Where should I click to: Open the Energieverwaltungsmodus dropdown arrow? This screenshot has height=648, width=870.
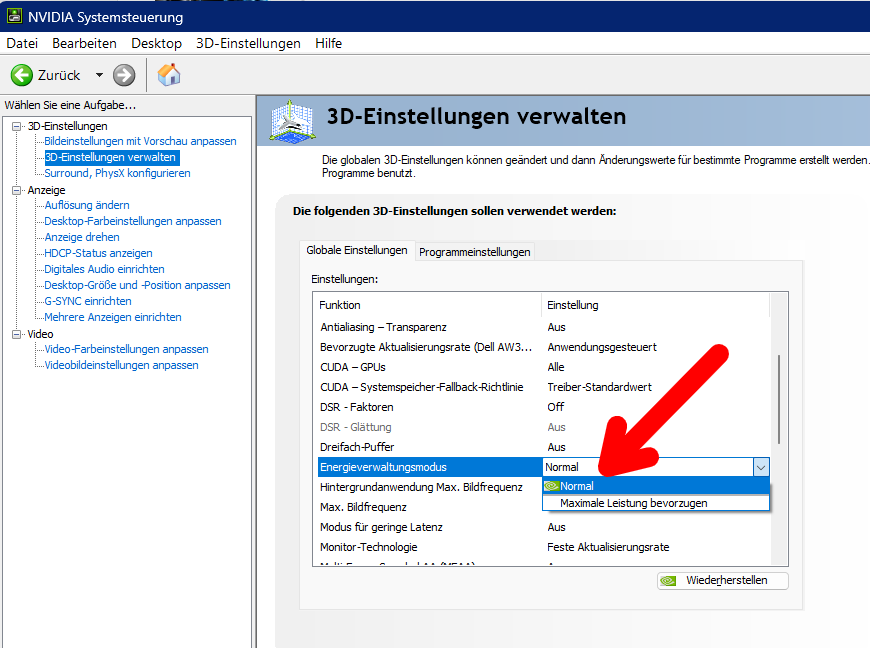point(761,467)
